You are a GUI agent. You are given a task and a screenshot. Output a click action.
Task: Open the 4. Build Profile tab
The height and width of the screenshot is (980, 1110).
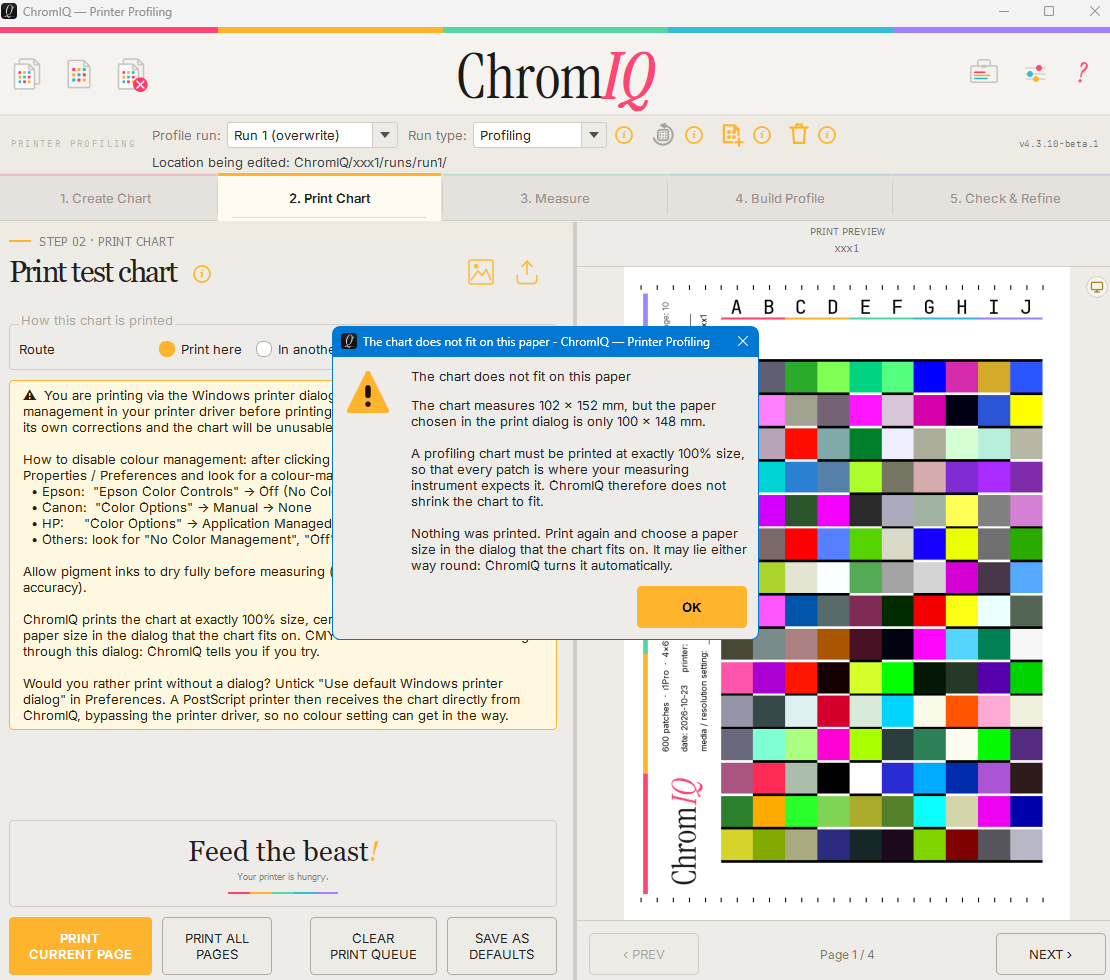(x=779, y=198)
